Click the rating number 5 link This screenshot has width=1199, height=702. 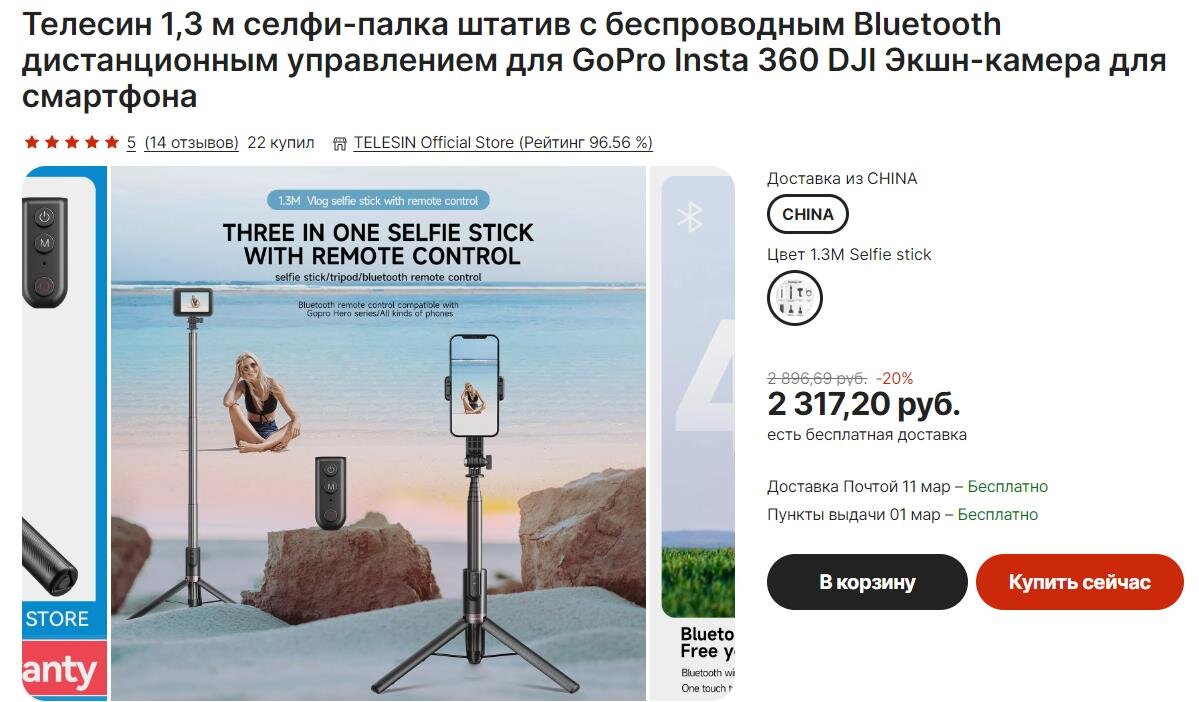(132, 142)
